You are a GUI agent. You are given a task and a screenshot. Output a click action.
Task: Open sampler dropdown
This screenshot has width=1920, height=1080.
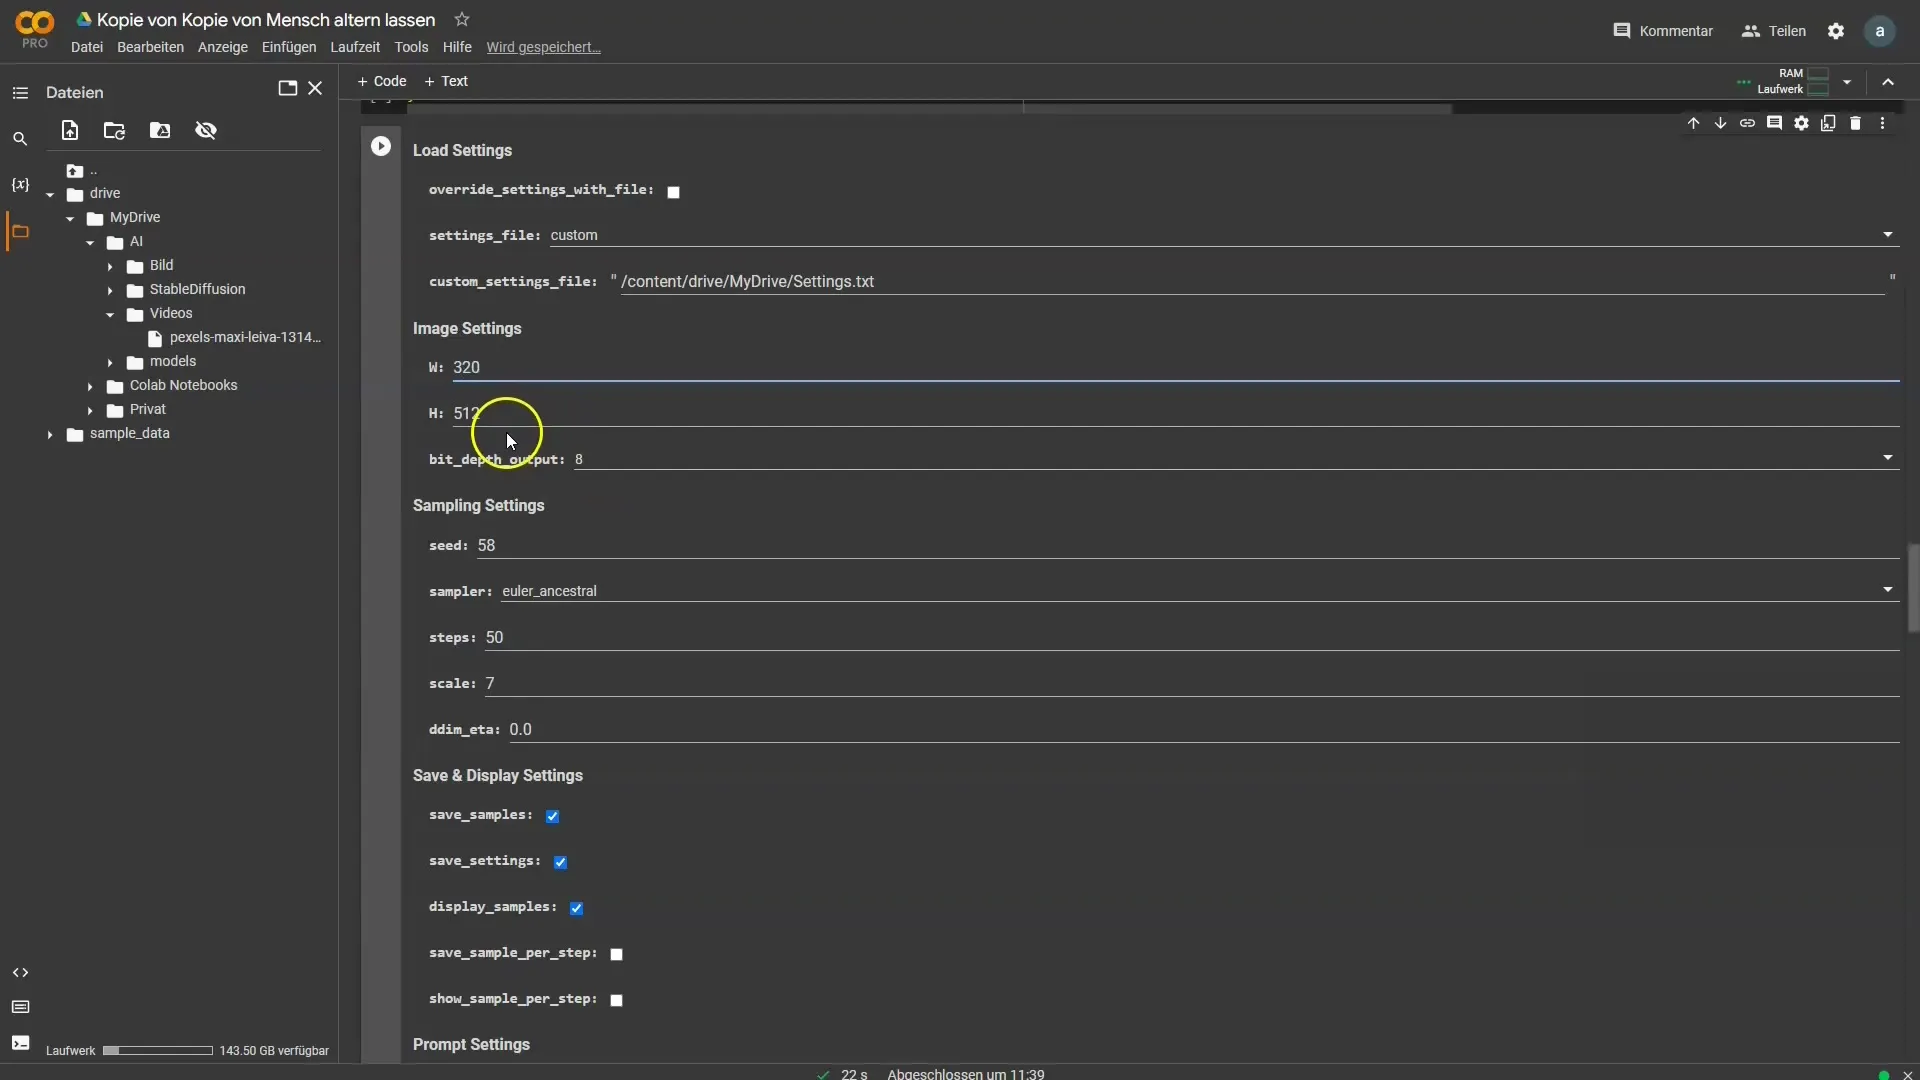coord(1200,591)
